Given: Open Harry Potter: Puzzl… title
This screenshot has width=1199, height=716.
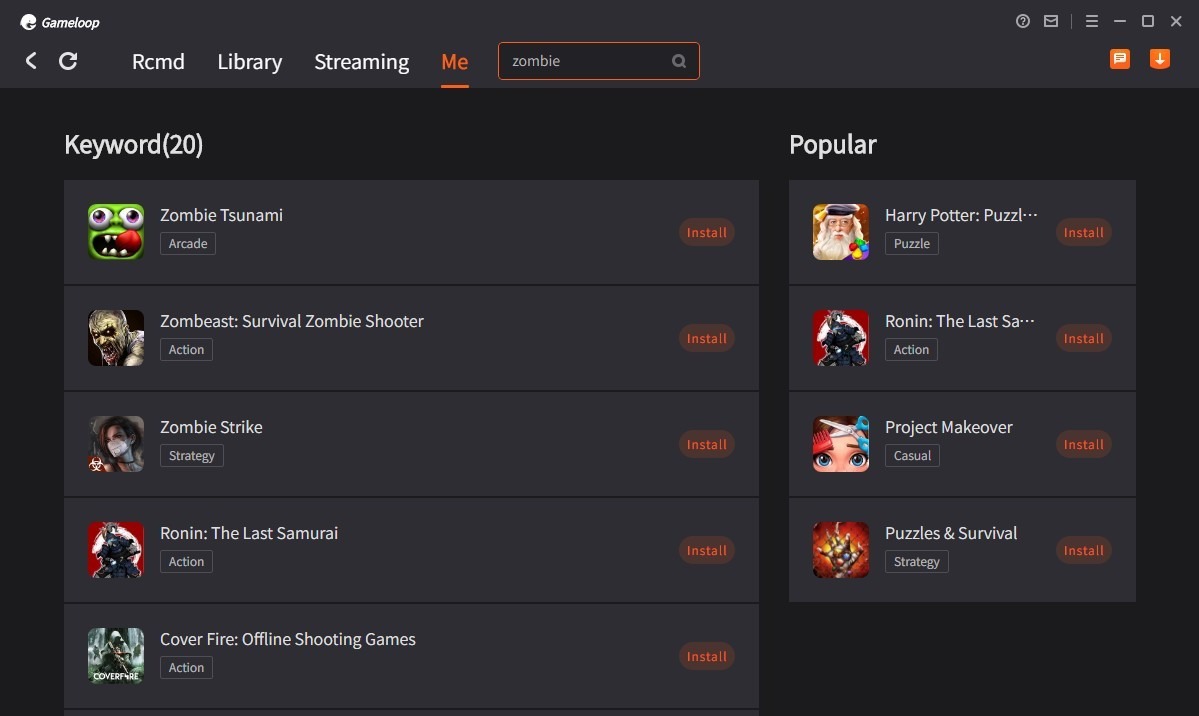Looking at the screenshot, I should [961, 215].
